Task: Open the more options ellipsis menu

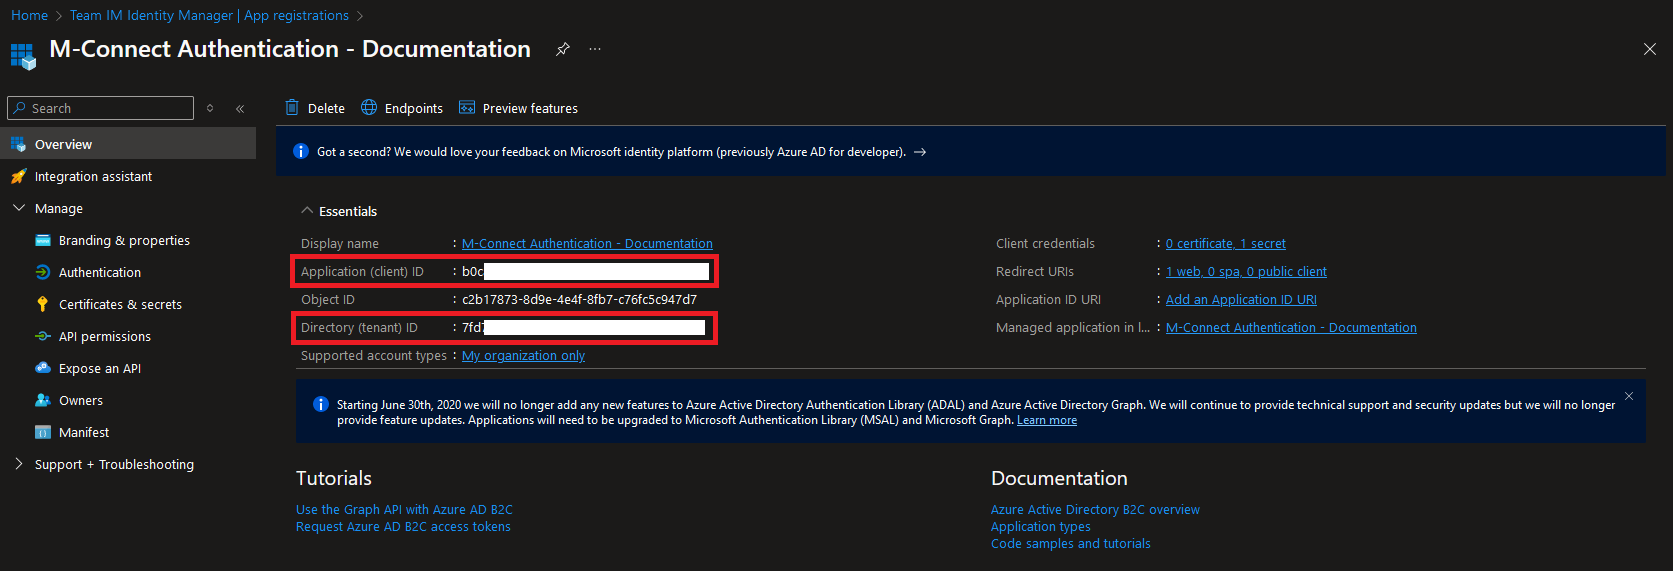Action: (x=595, y=49)
